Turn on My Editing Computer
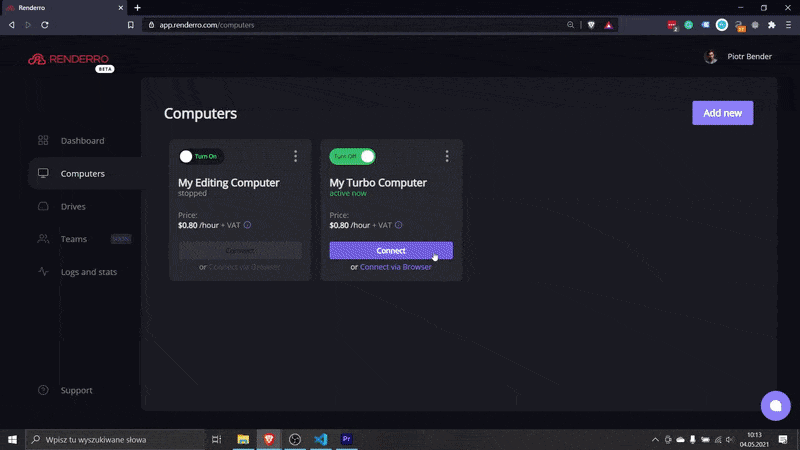Viewport: 800px width, 450px height. (201, 156)
